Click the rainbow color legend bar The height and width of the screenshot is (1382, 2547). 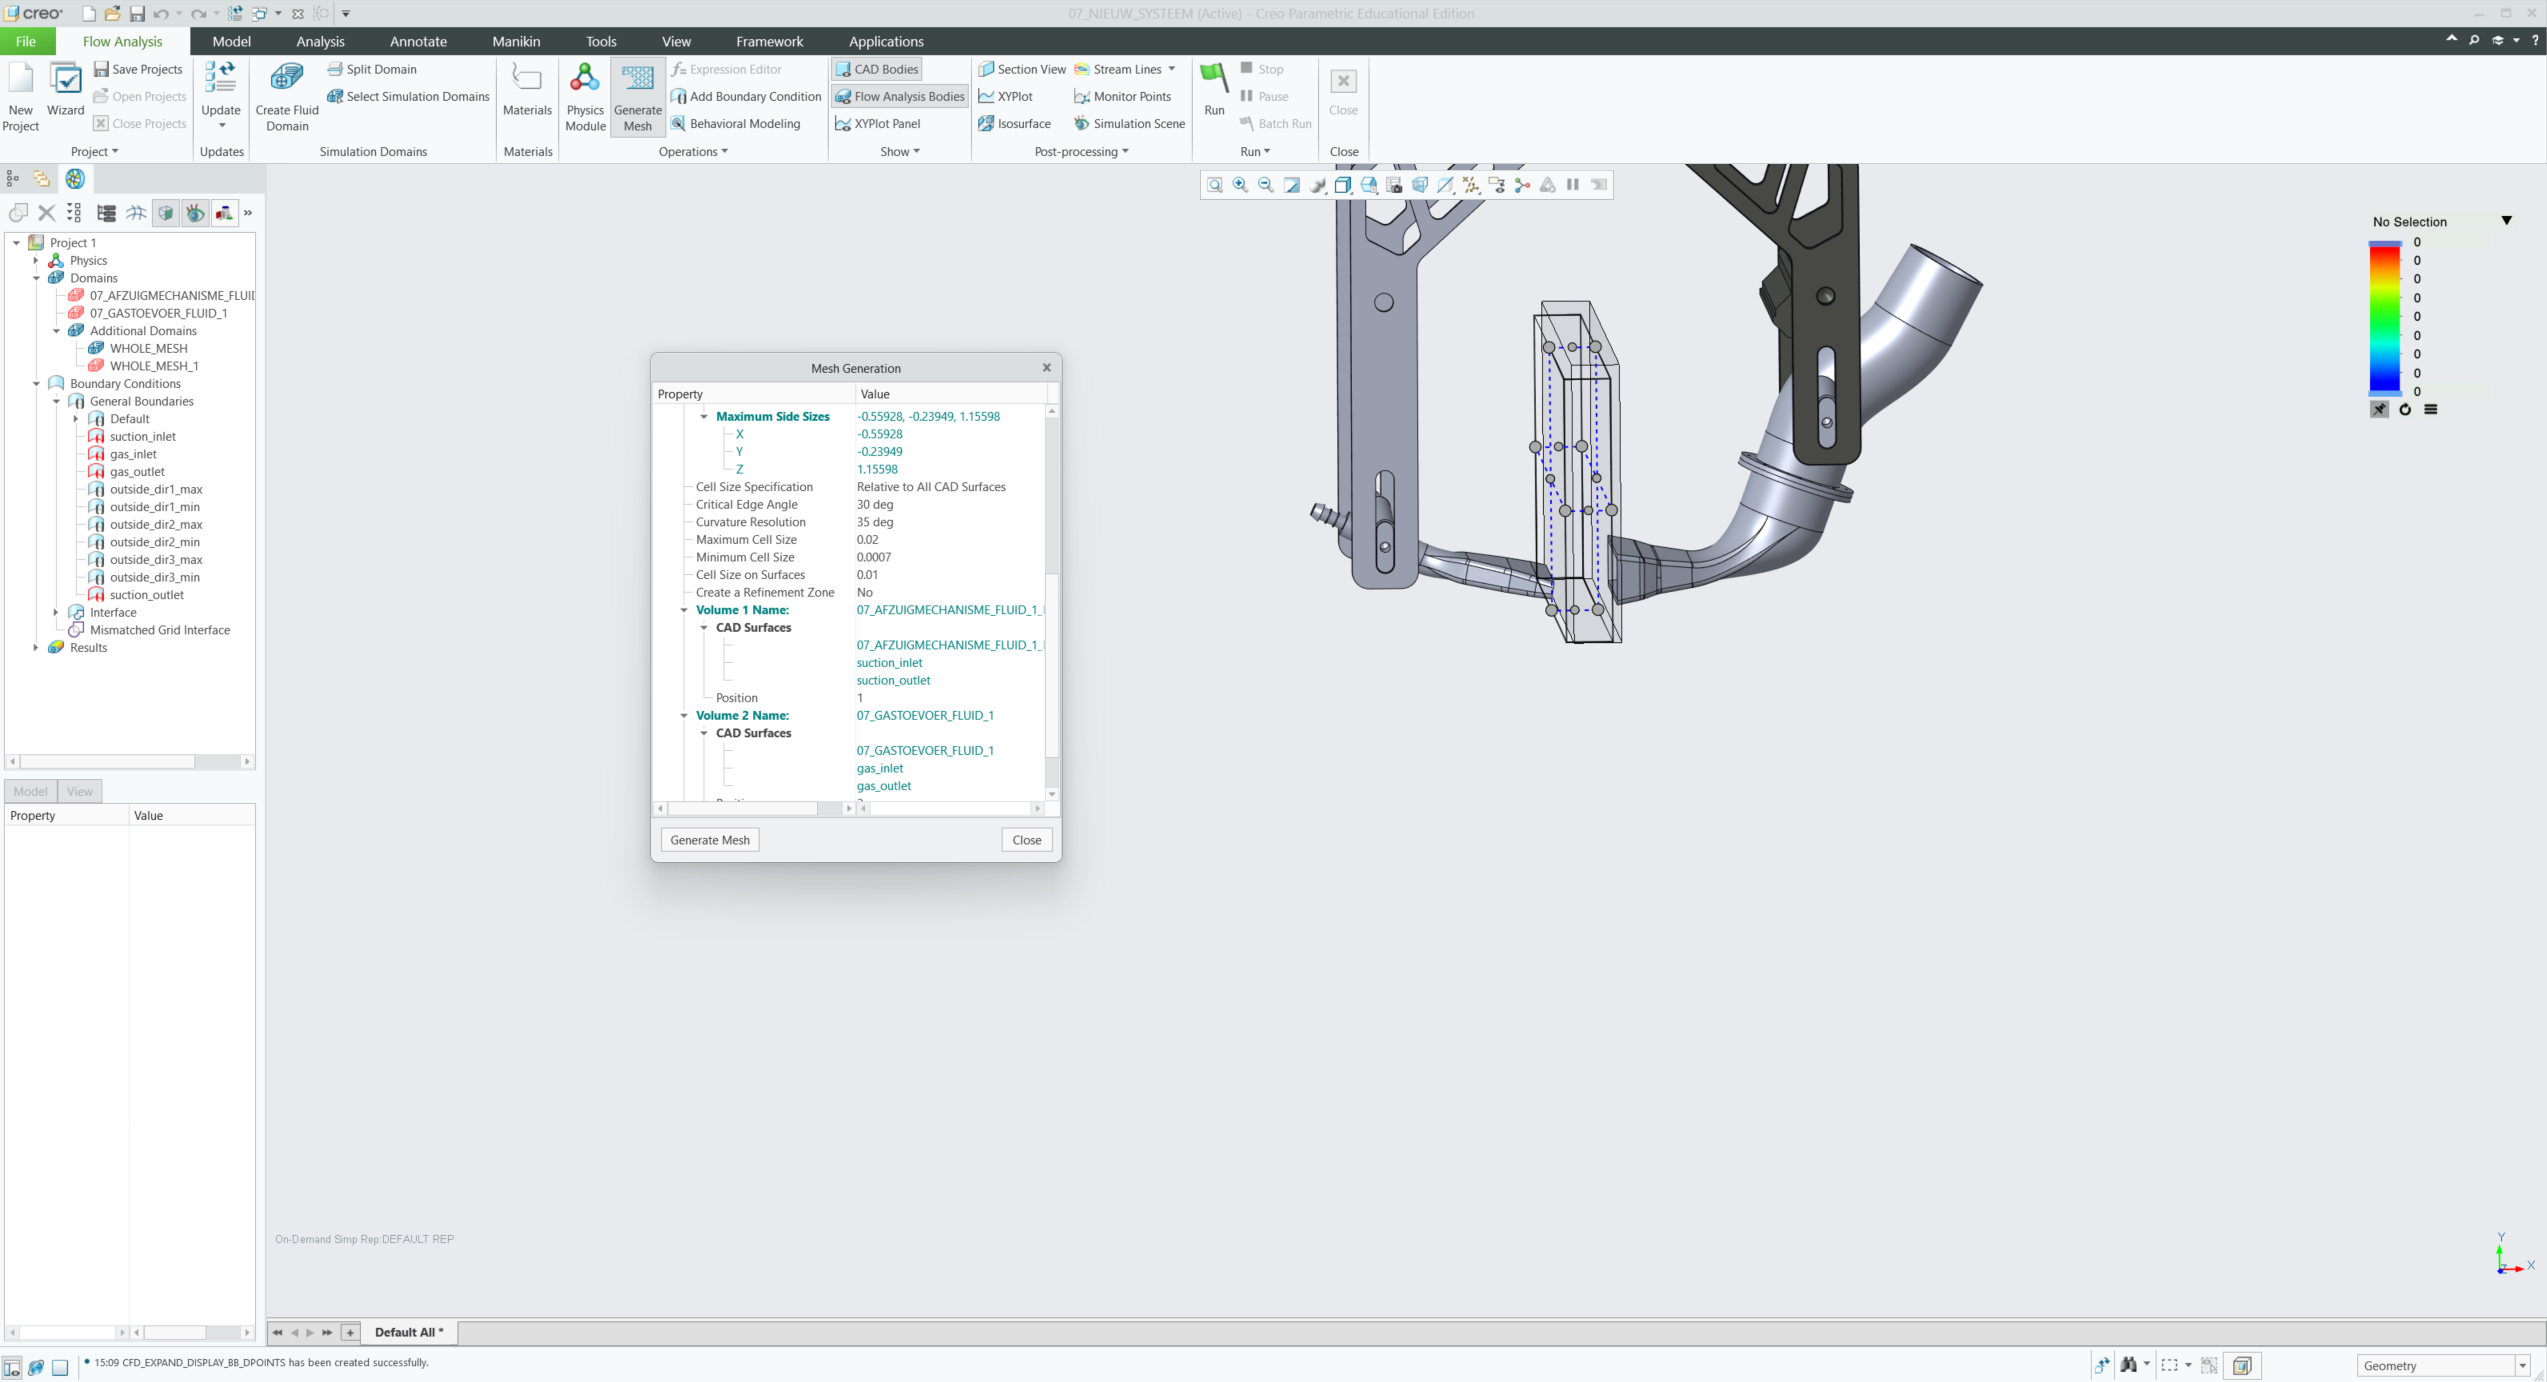tap(2384, 318)
